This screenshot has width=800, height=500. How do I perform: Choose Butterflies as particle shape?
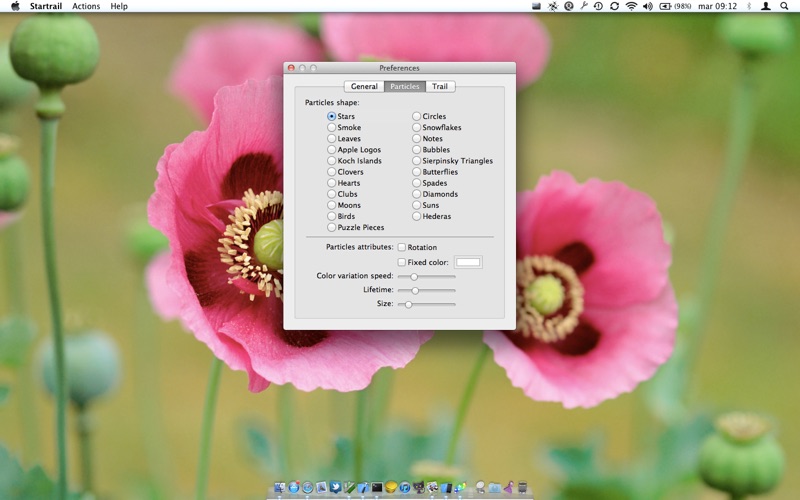[417, 172]
